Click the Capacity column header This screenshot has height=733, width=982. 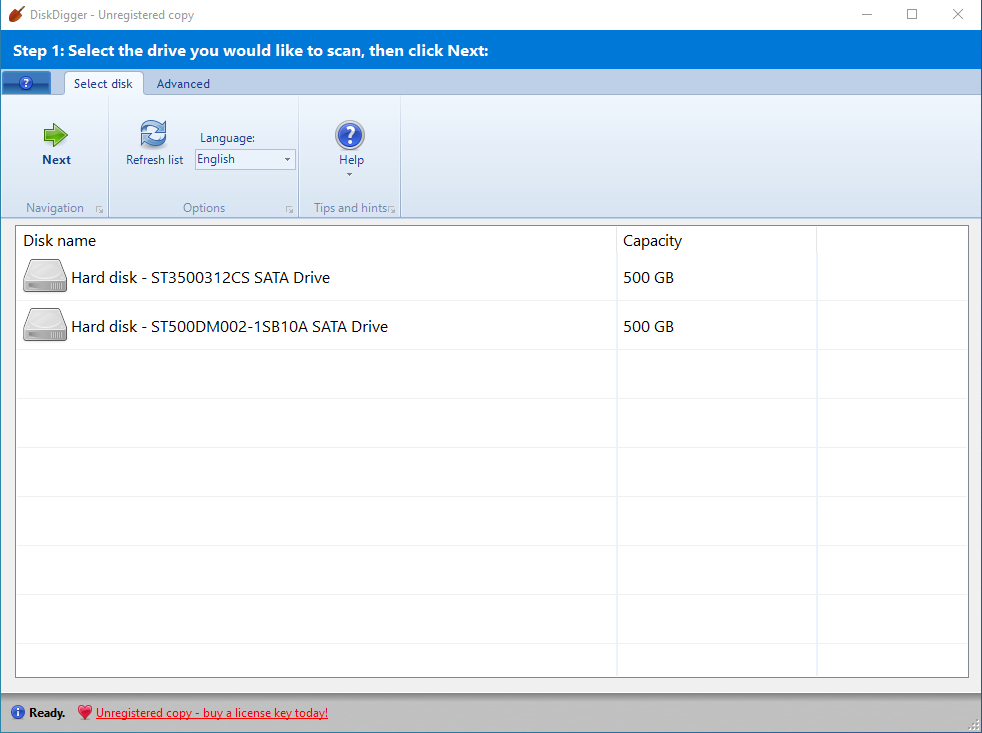pos(716,241)
